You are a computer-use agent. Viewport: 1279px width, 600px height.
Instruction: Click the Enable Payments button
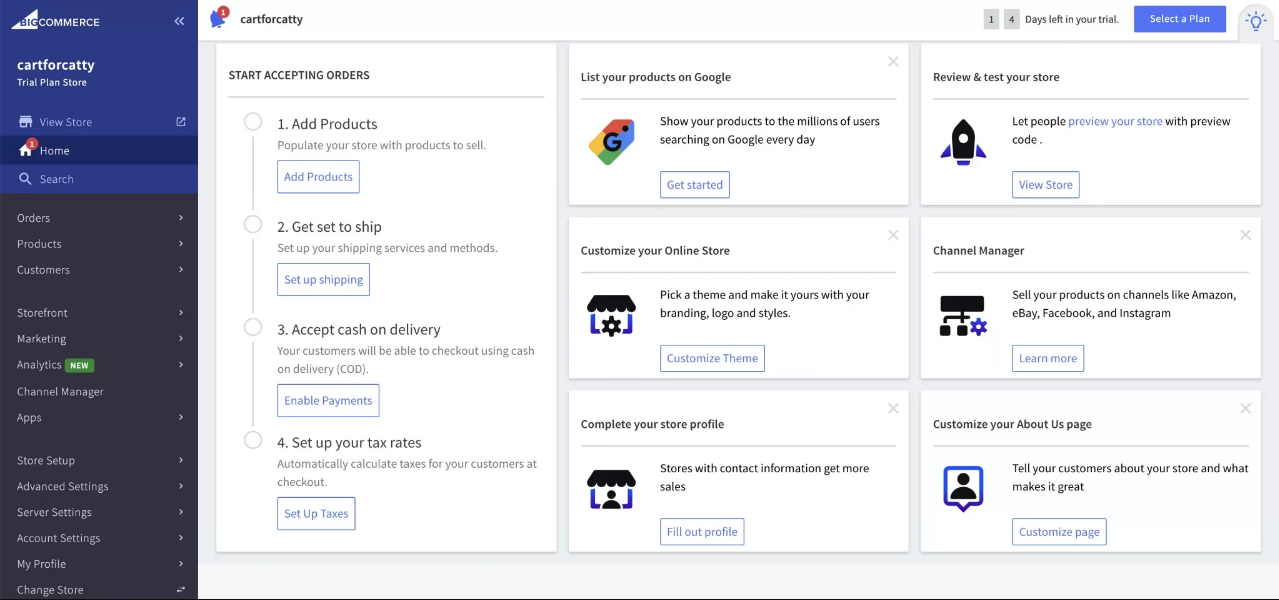[x=328, y=400]
